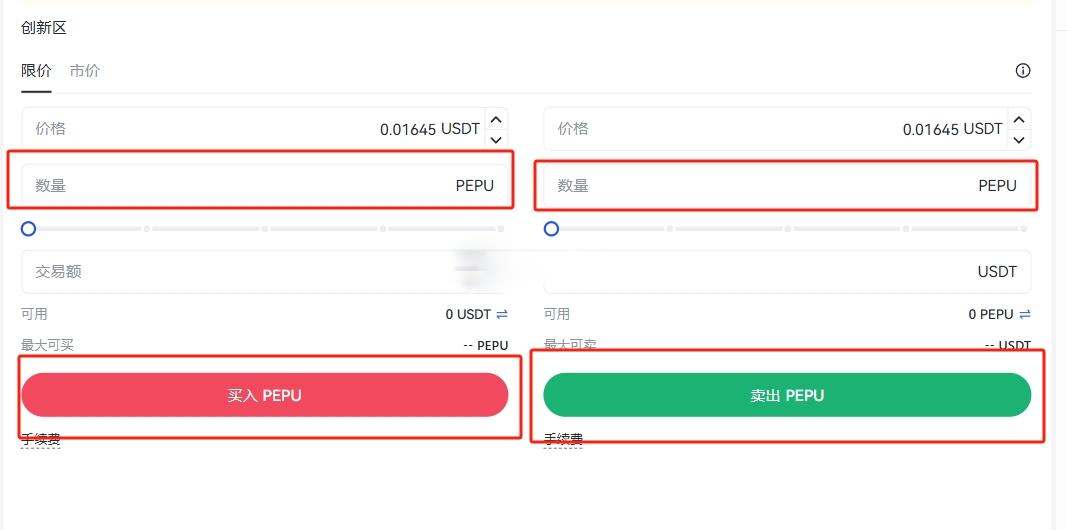The width and height of the screenshot is (1067, 530).
Task: Click the info icon beside order tabs
Action: click(1022, 71)
